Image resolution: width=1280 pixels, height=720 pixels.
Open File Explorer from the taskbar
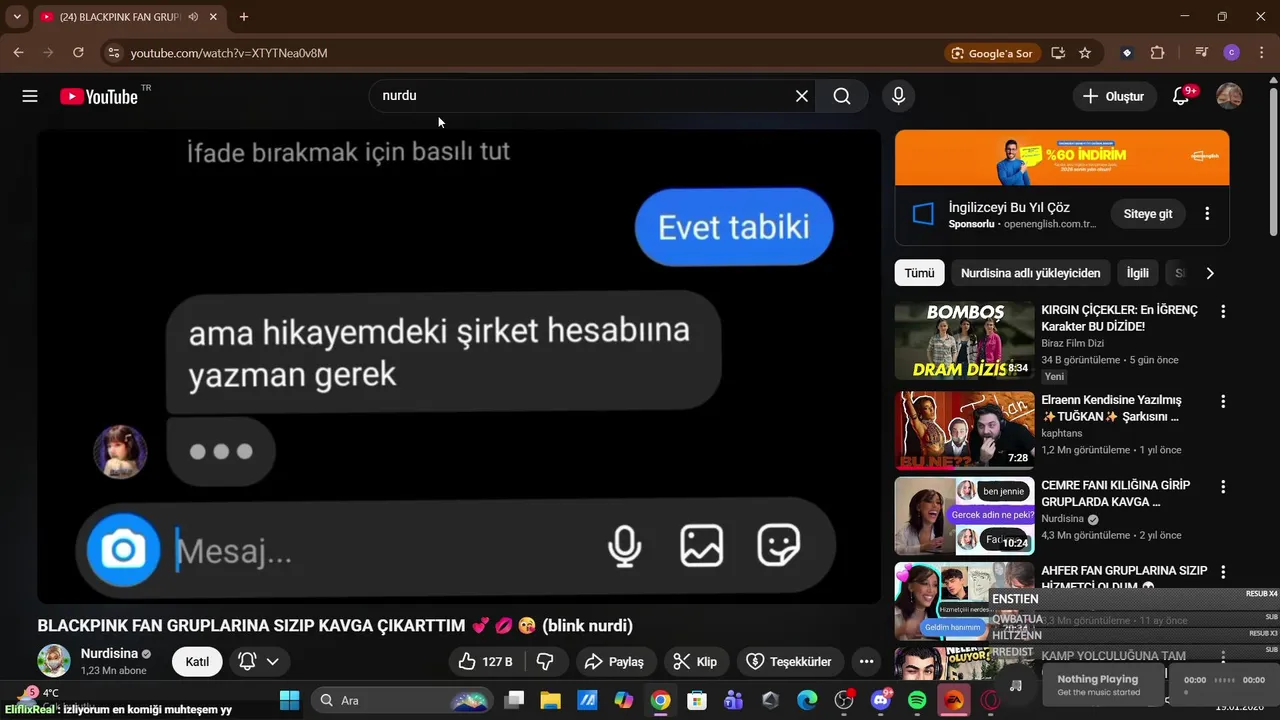[551, 700]
